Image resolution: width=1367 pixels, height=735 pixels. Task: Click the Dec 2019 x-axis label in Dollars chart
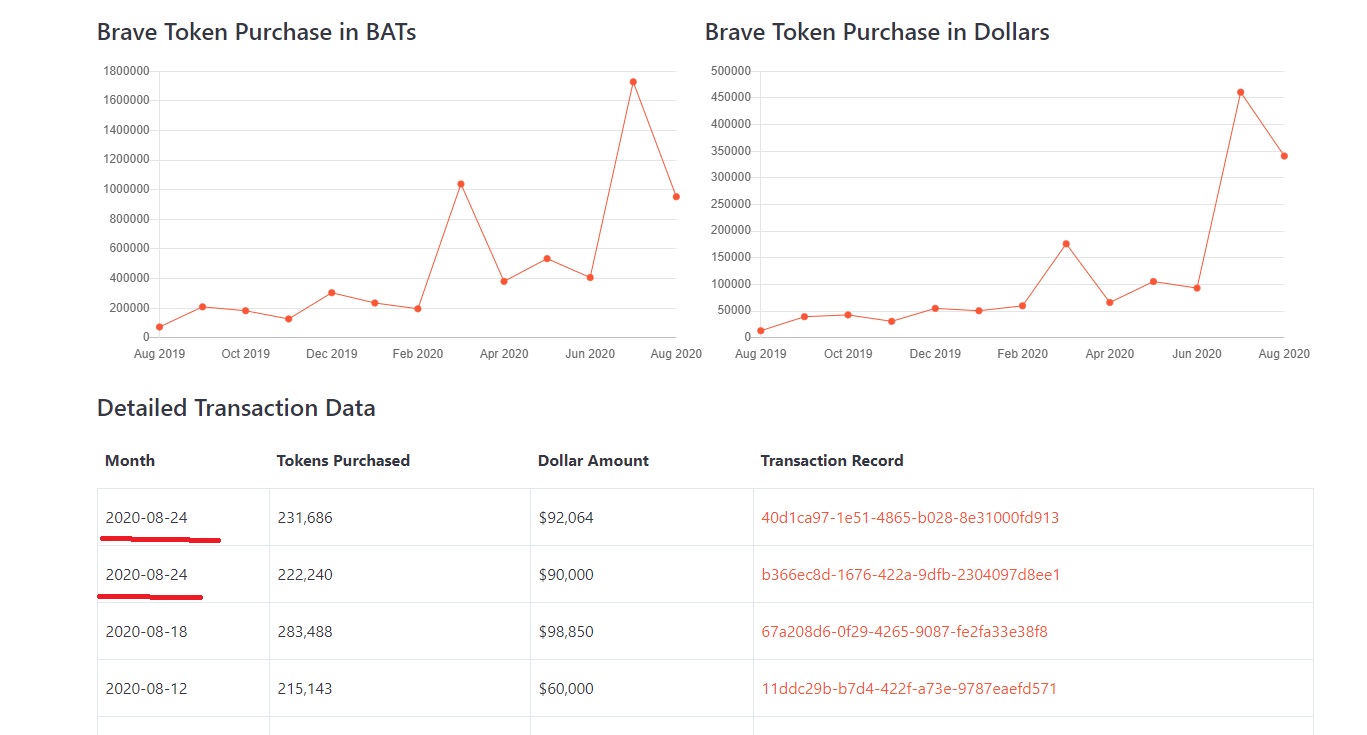coord(935,354)
